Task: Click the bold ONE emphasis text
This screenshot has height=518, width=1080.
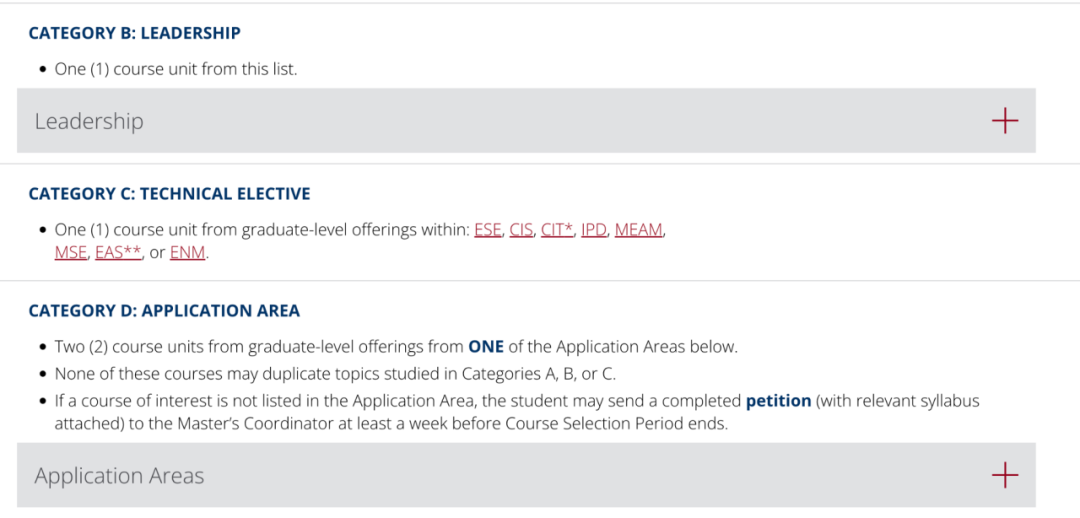Action: point(486,346)
